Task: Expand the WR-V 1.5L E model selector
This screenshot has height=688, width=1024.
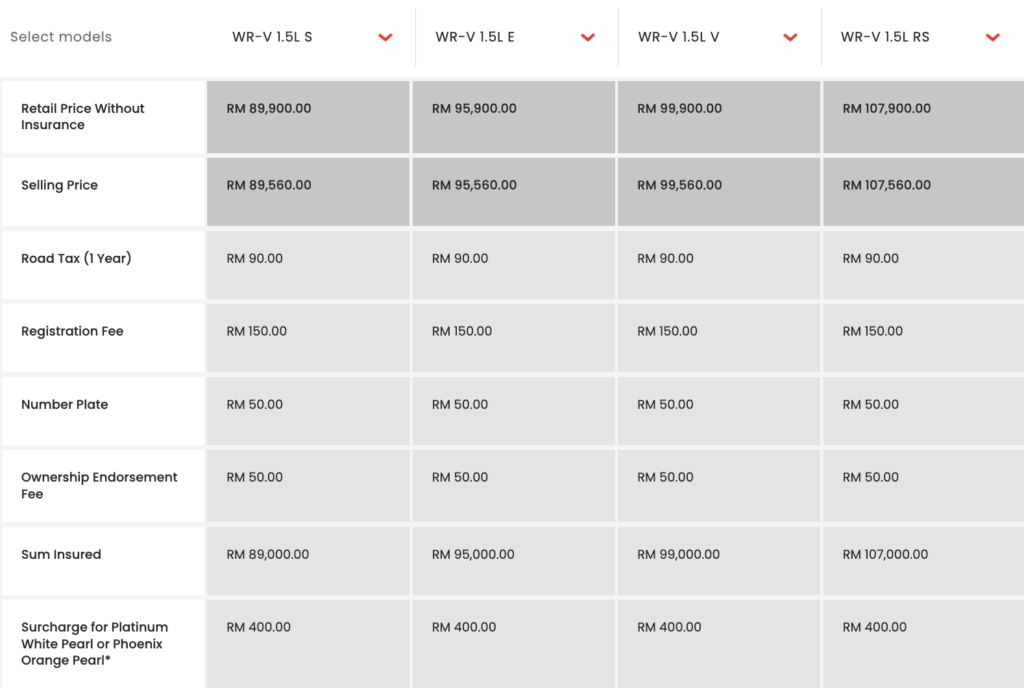Action: [x=588, y=38]
